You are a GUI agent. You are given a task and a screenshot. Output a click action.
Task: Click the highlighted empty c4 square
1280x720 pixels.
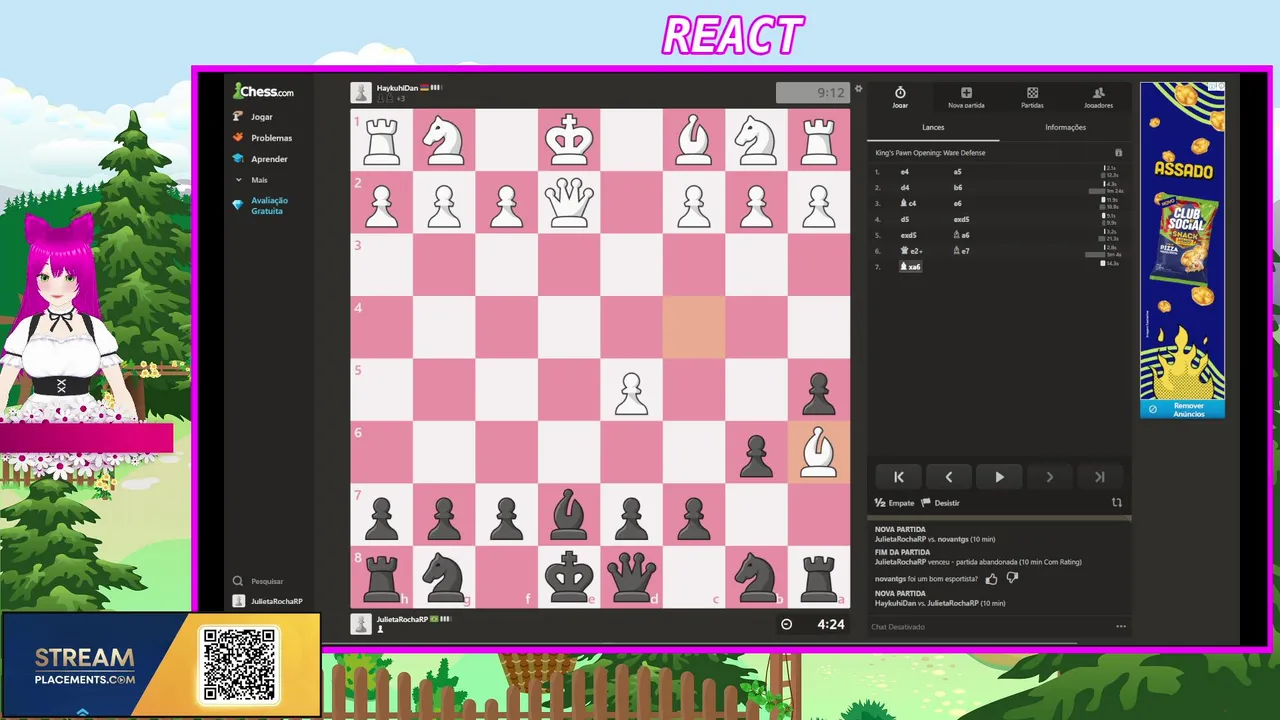click(x=694, y=327)
